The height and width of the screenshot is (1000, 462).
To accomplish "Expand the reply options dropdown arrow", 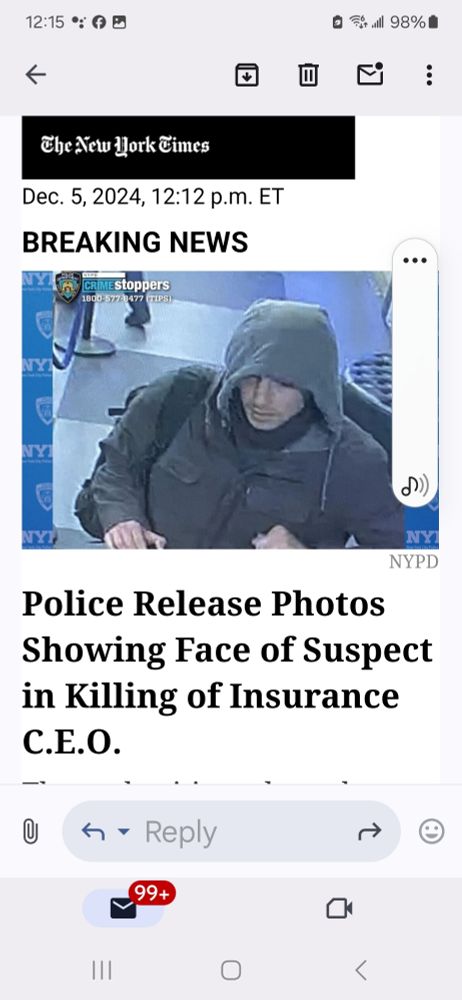I will (124, 832).
